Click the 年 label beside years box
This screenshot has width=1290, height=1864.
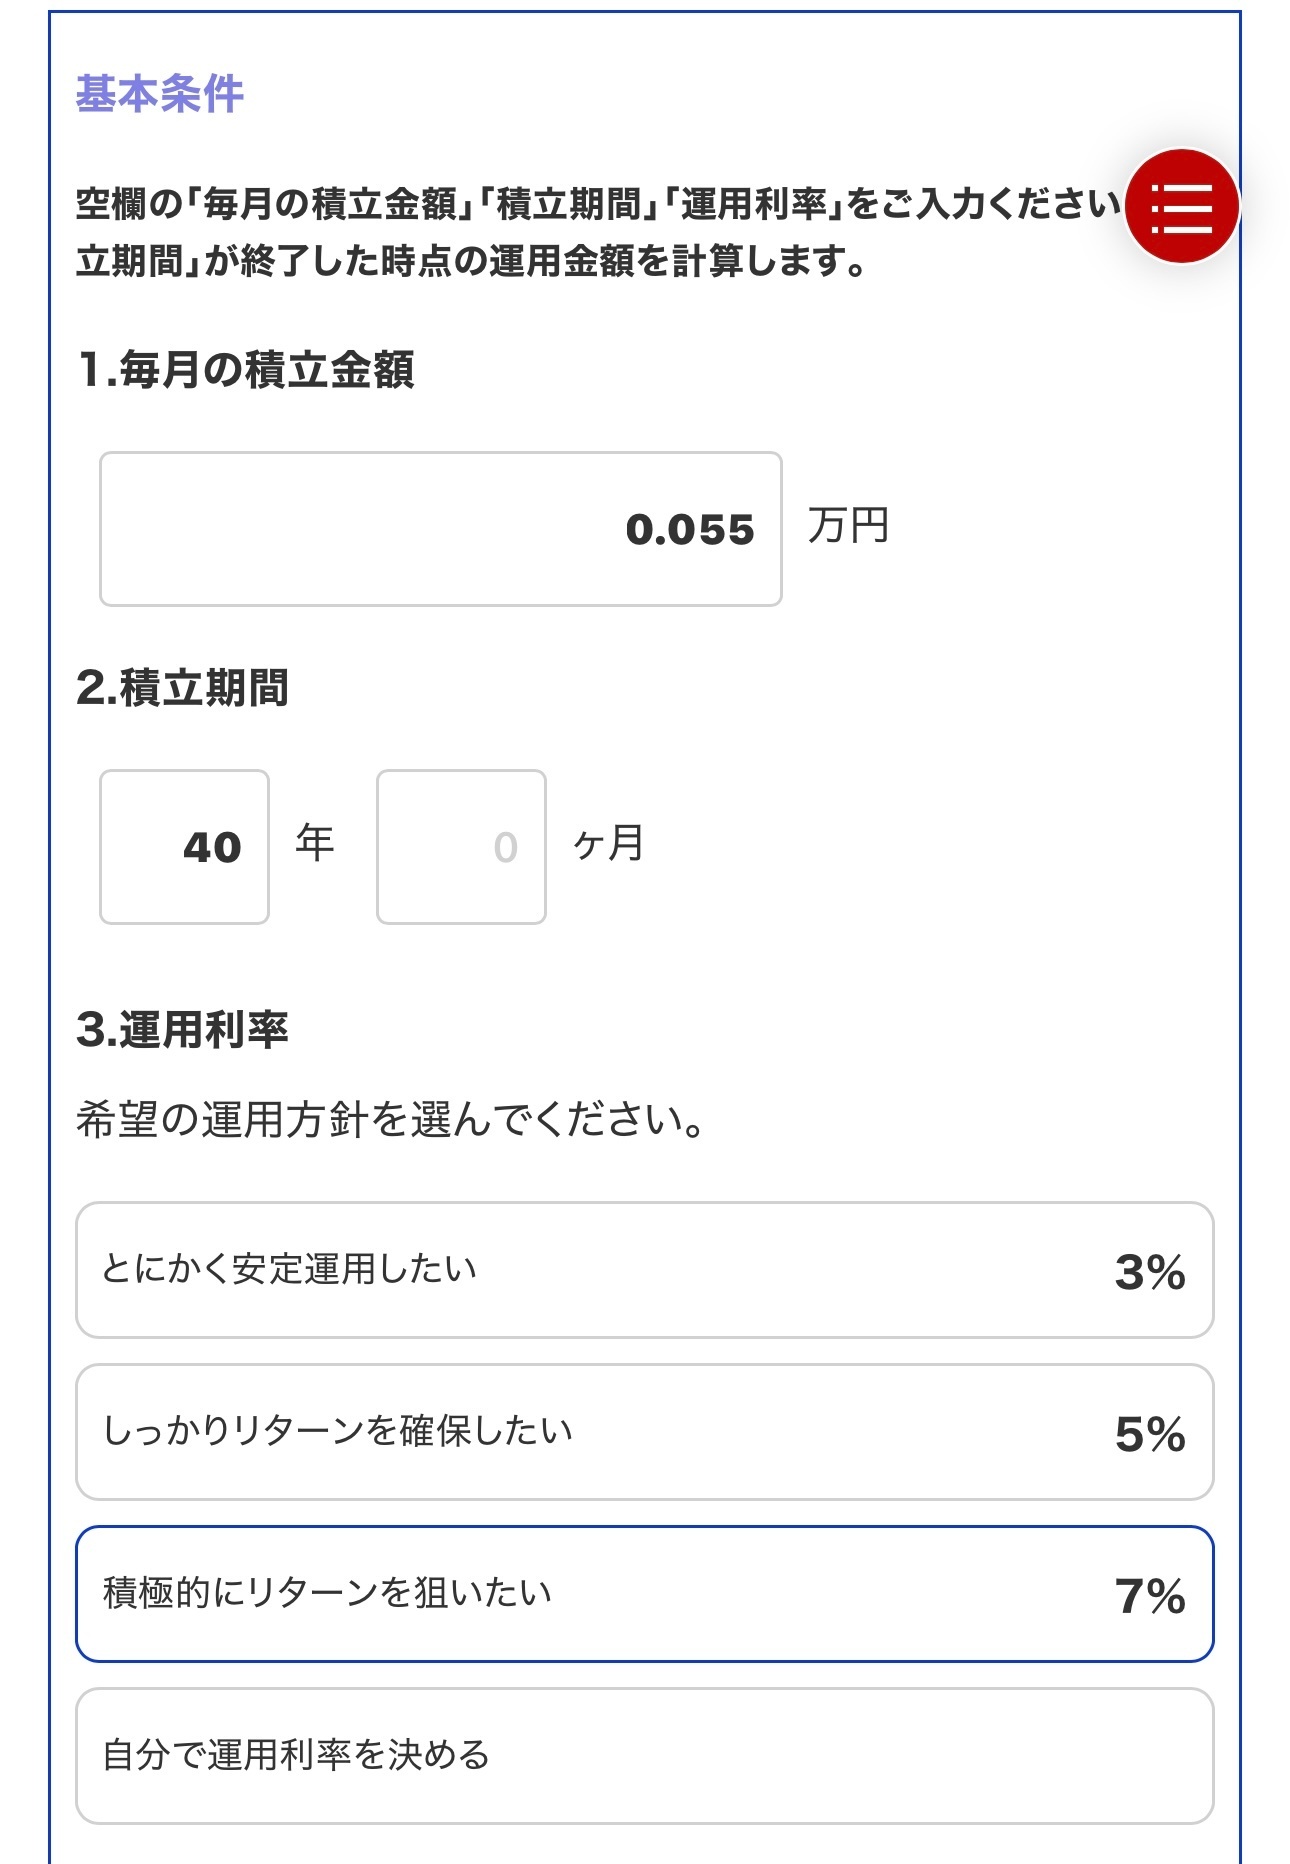[314, 843]
